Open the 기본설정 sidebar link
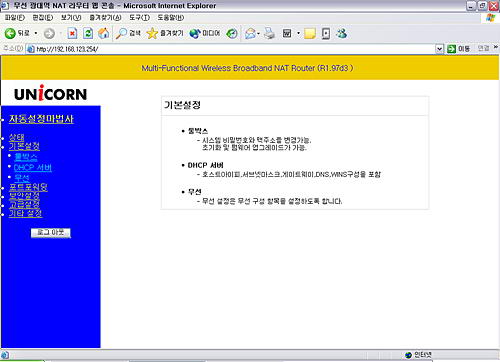500x362 pixels. coord(24,146)
